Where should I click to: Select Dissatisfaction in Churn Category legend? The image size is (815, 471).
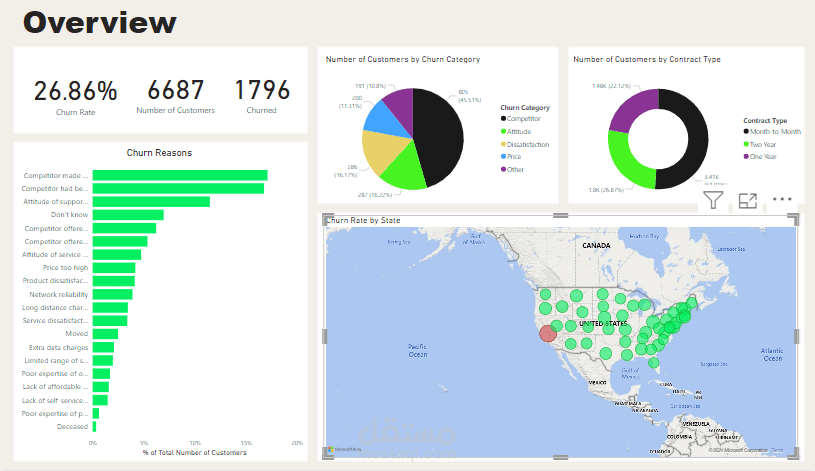tap(525, 145)
